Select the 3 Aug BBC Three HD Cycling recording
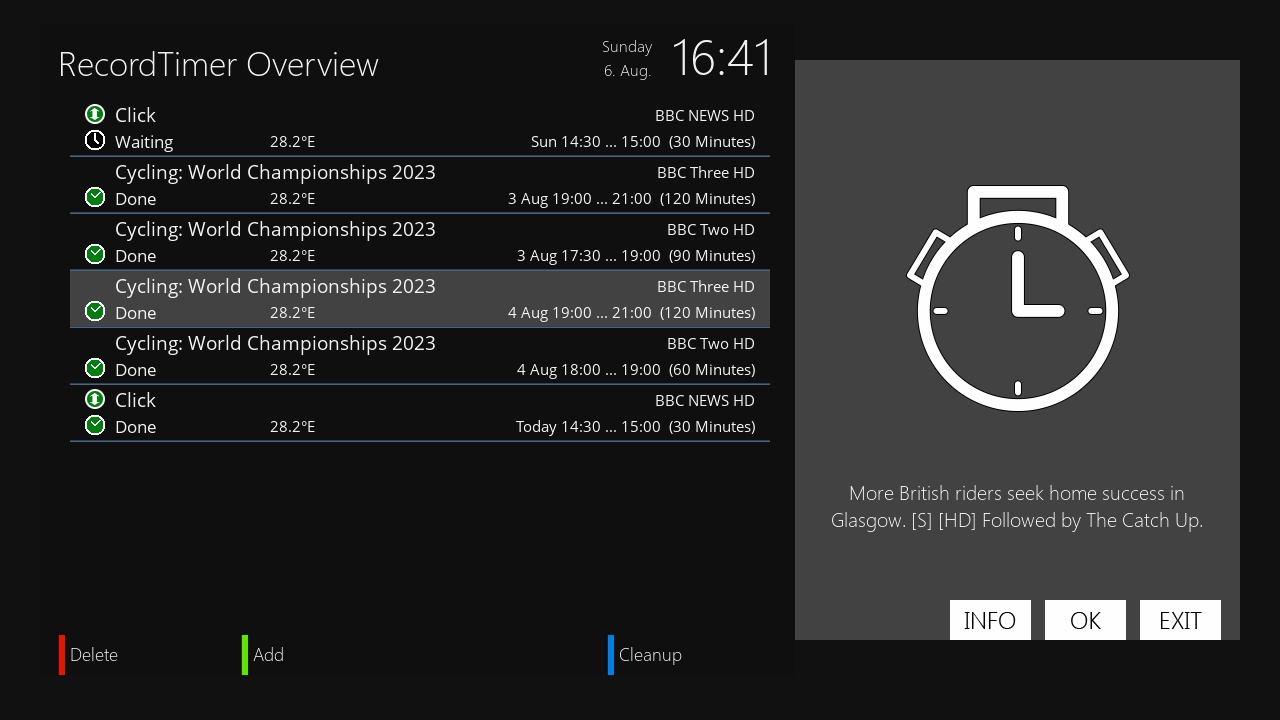Screen dimensions: 1280x720 [420, 184]
